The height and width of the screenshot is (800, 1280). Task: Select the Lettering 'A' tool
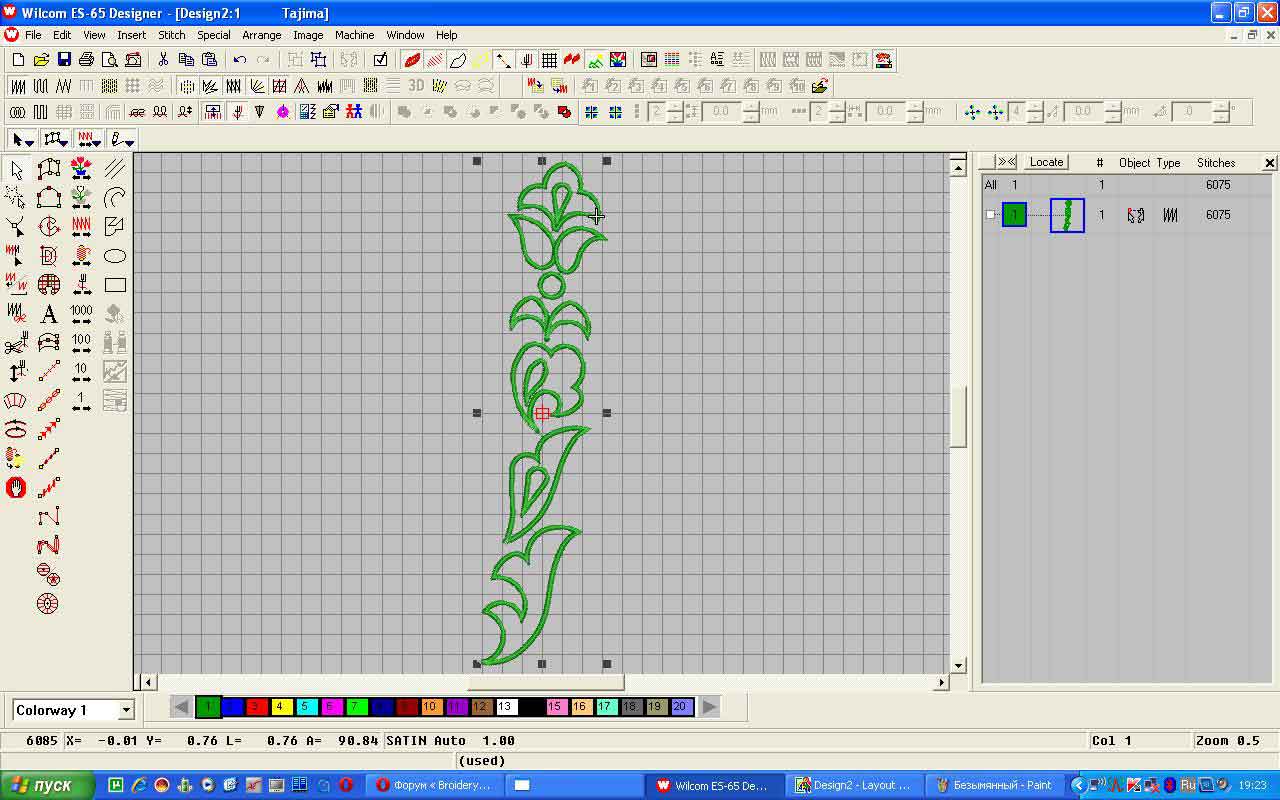click(48, 314)
